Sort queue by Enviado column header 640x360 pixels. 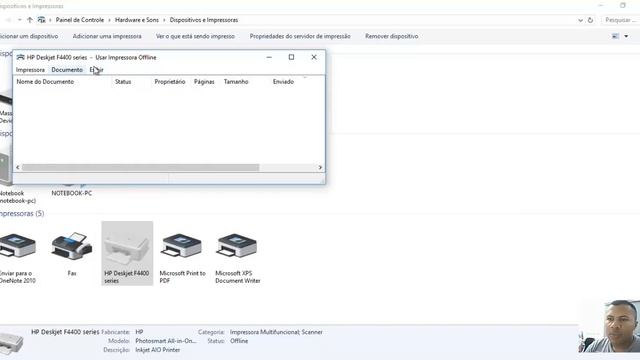pyautogui.click(x=283, y=82)
